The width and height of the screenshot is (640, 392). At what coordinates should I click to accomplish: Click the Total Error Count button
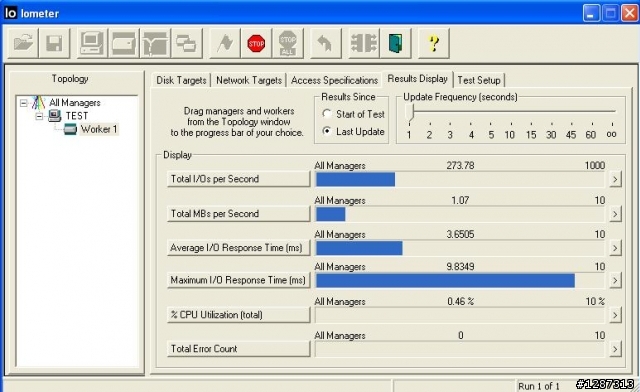pyautogui.click(x=239, y=349)
